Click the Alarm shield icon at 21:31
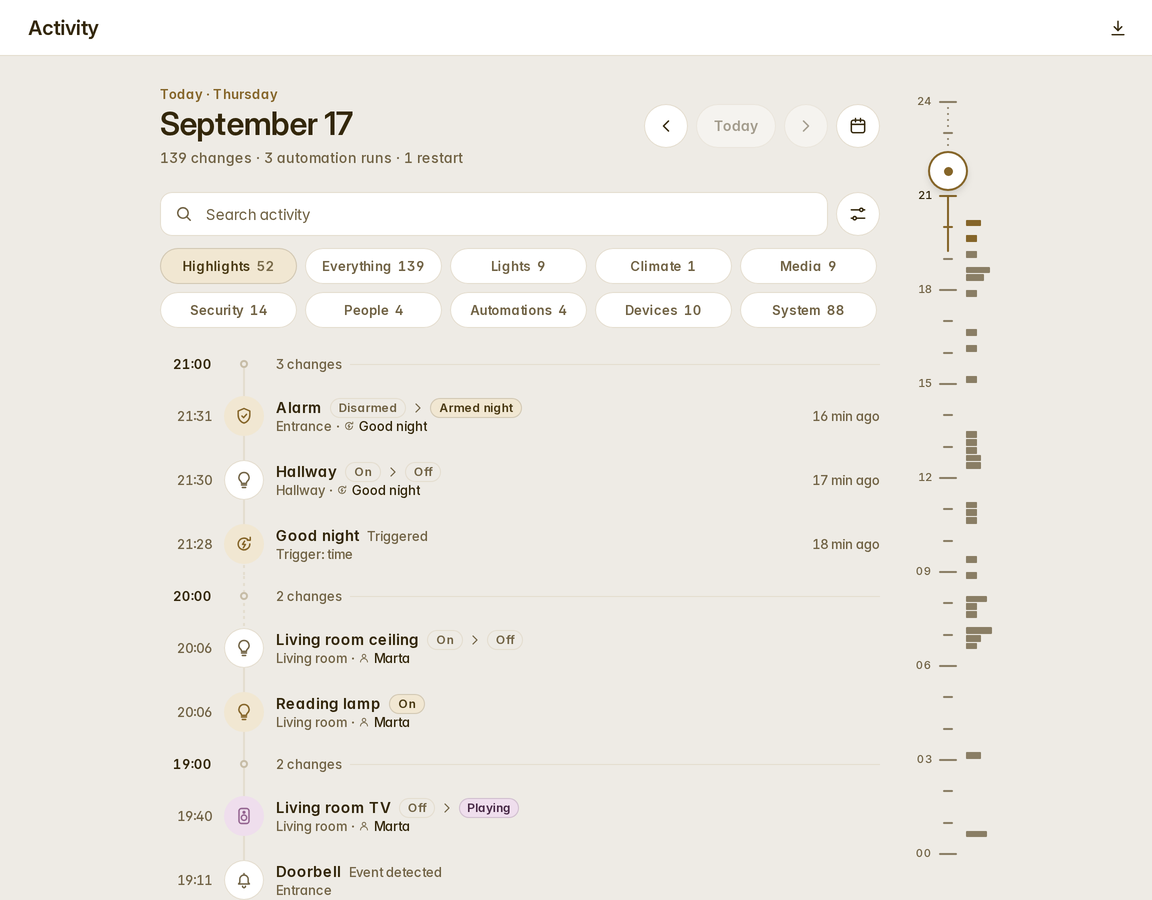Viewport: 1152px width, 900px height. click(x=244, y=416)
